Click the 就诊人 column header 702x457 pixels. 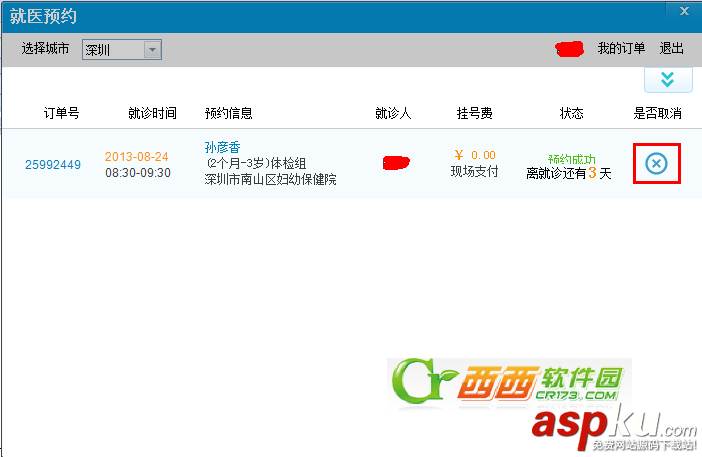pyautogui.click(x=393, y=113)
